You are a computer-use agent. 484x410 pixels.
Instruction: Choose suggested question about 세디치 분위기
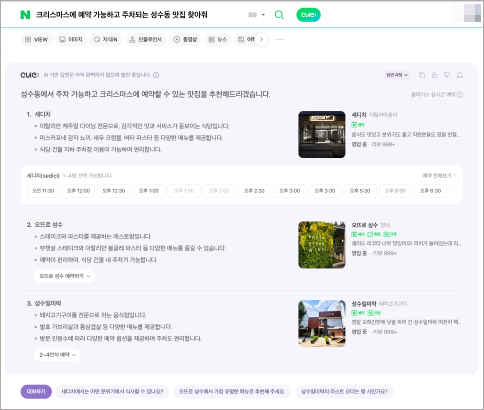(x=112, y=391)
